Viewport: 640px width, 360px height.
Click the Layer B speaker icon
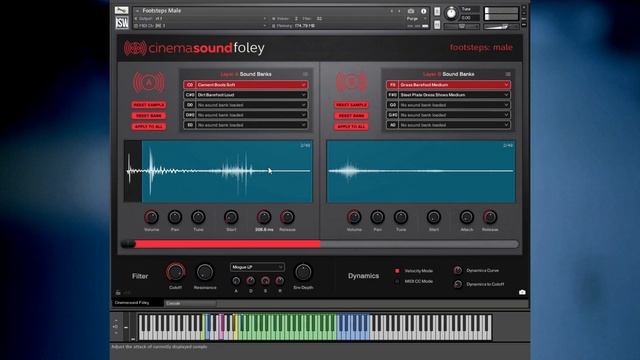(x=351, y=83)
